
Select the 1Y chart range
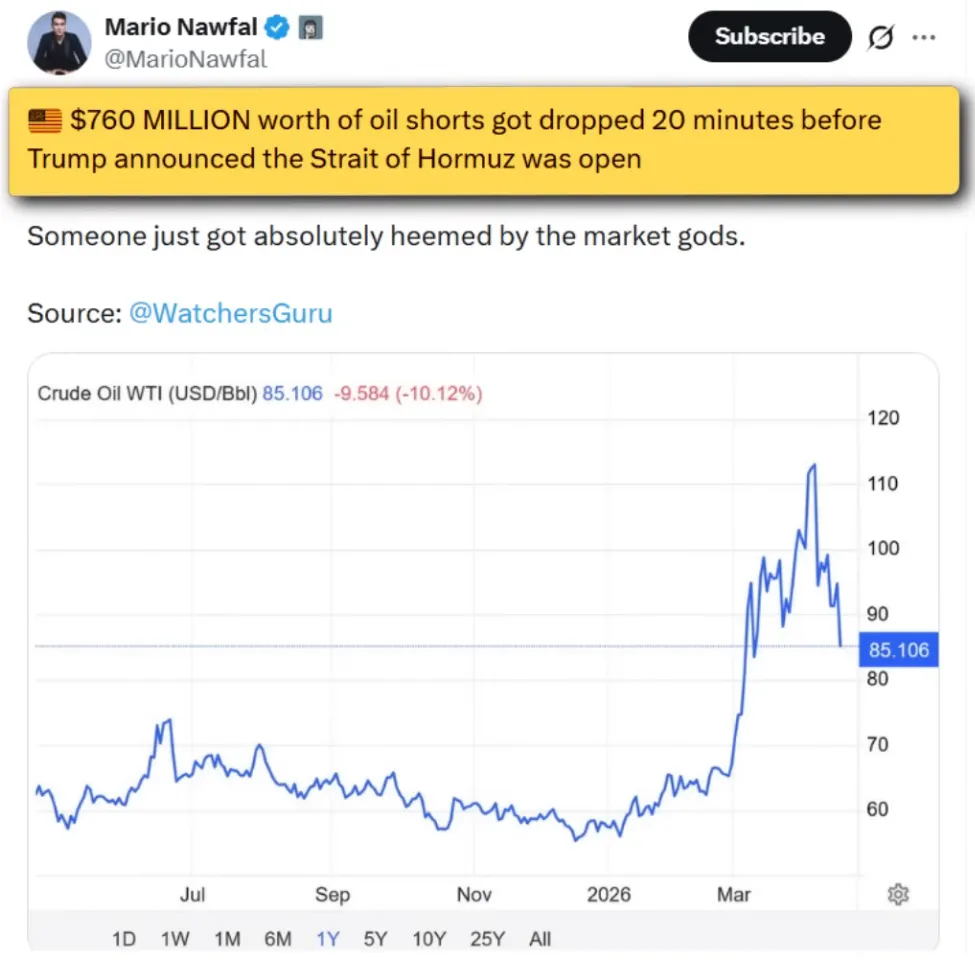coord(327,939)
